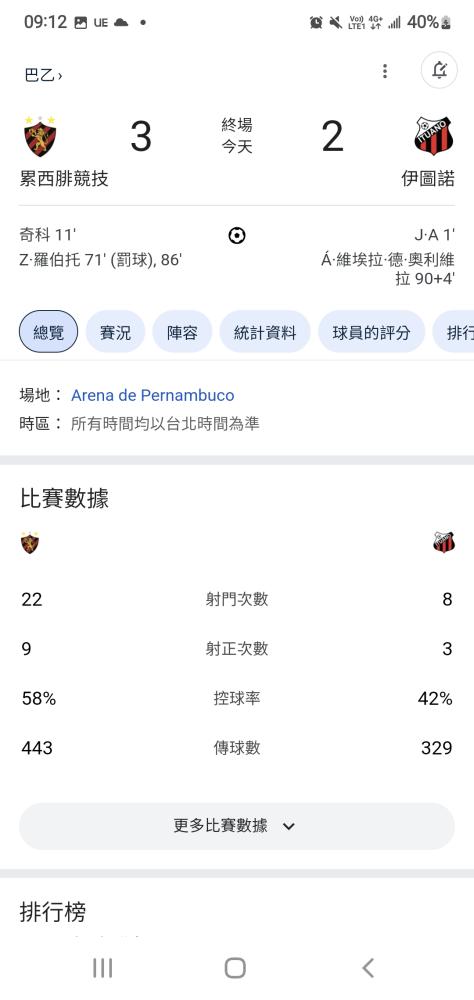Tap the bell notification icon
This screenshot has height=1000, width=474.
tap(440, 70)
